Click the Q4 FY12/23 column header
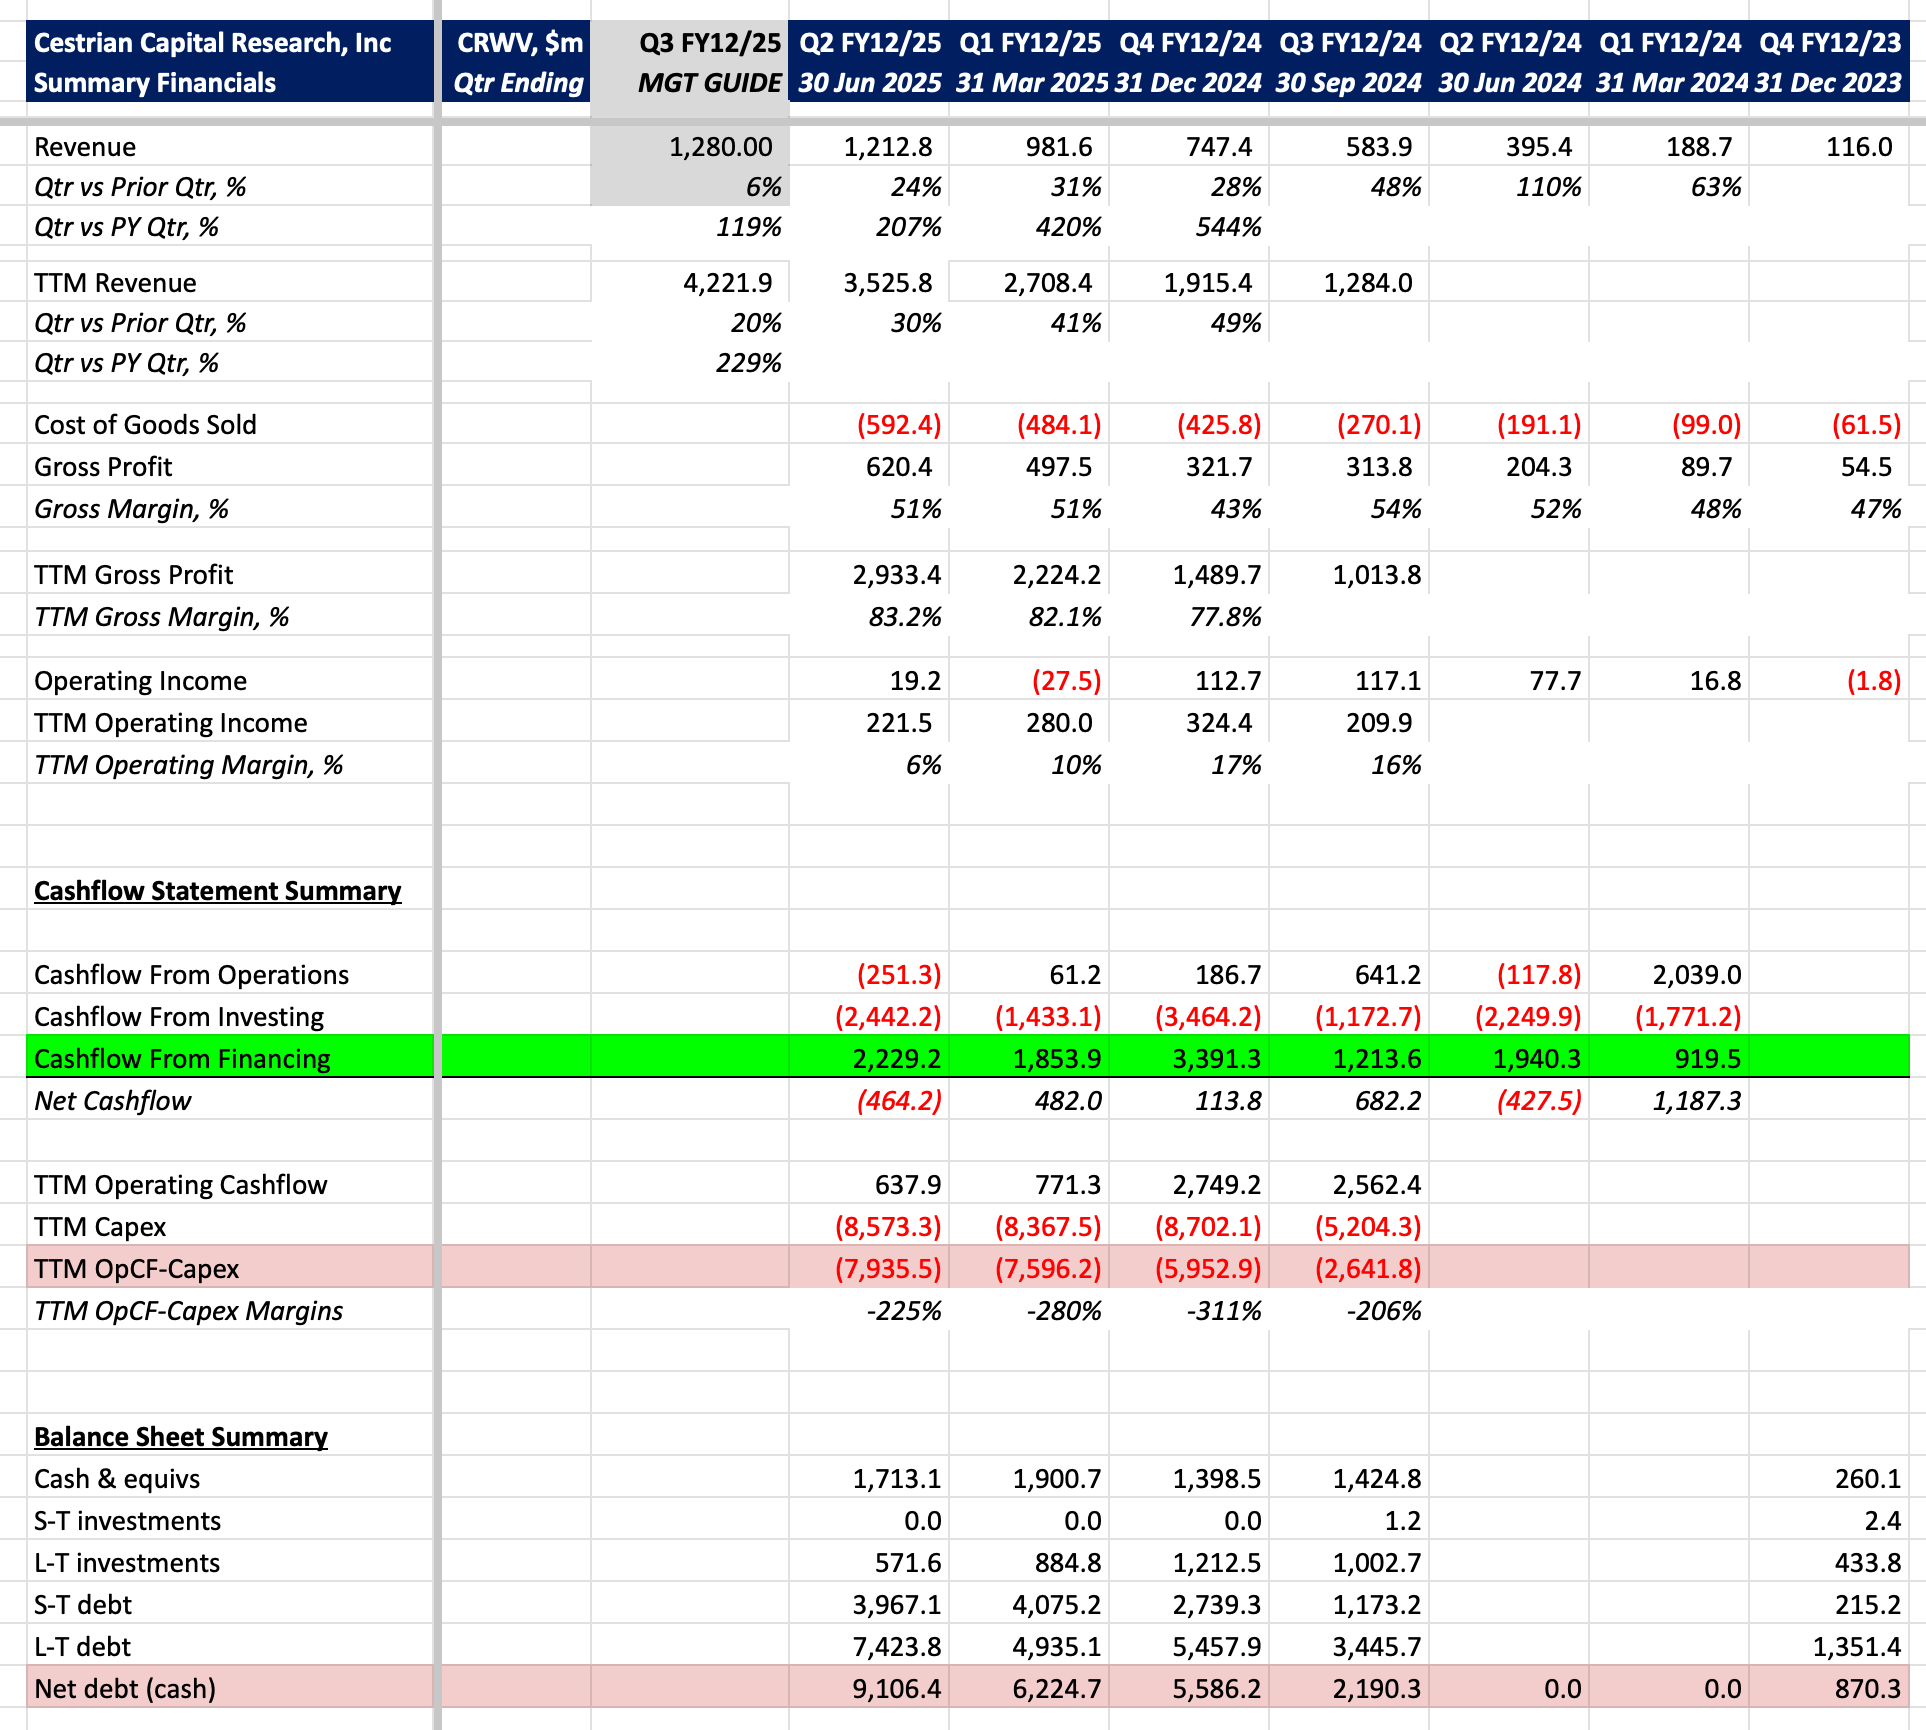The height and width of the screenshot is (1730, 1926). pos(1829,62)
